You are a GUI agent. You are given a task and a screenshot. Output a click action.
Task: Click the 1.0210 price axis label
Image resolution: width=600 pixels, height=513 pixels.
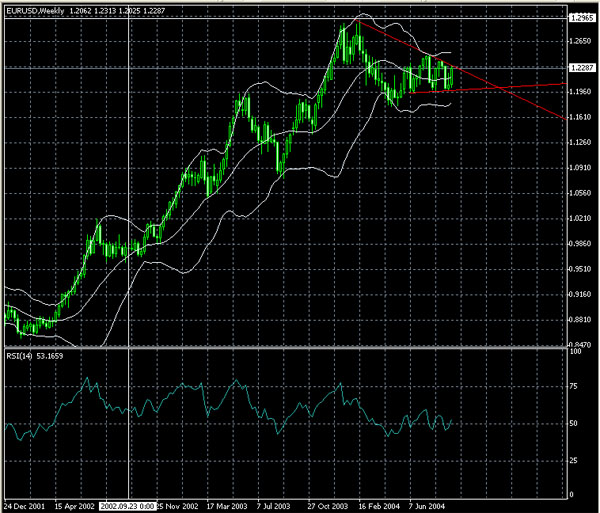[581, 218]
